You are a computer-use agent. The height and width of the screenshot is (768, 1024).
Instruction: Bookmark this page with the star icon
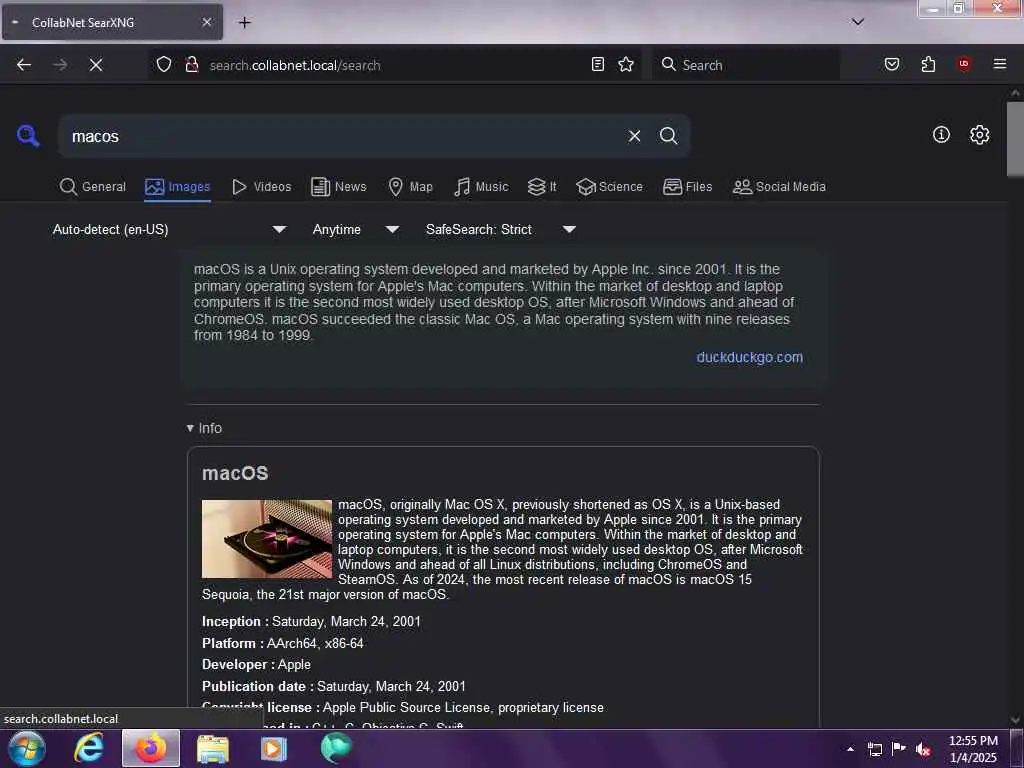626,64
